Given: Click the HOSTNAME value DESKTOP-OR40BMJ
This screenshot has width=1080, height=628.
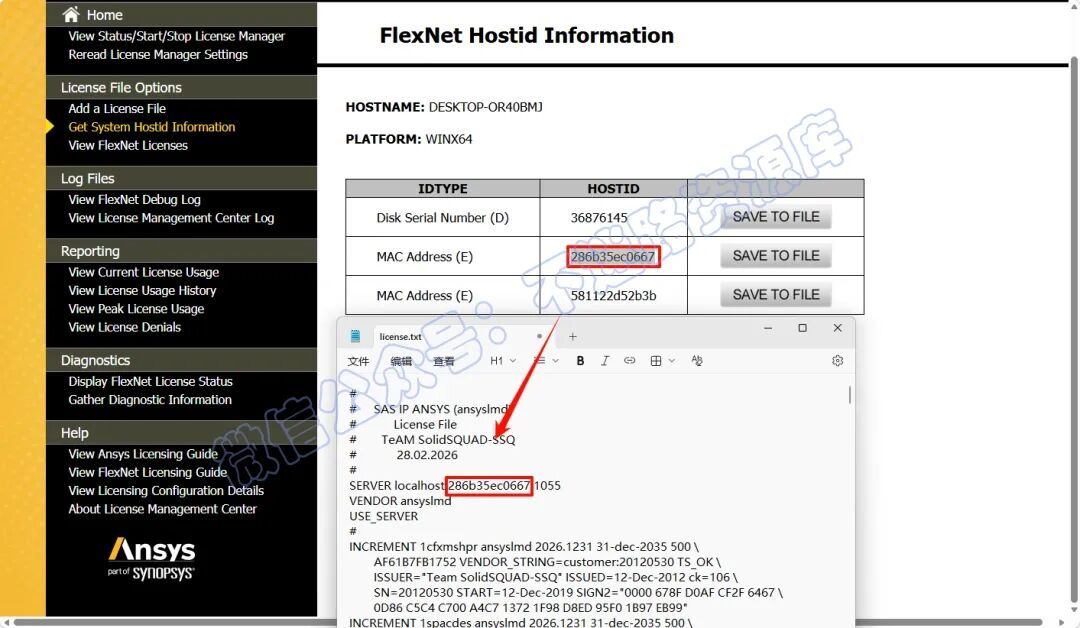Looking at the screenshot, I should click(486, 107).
